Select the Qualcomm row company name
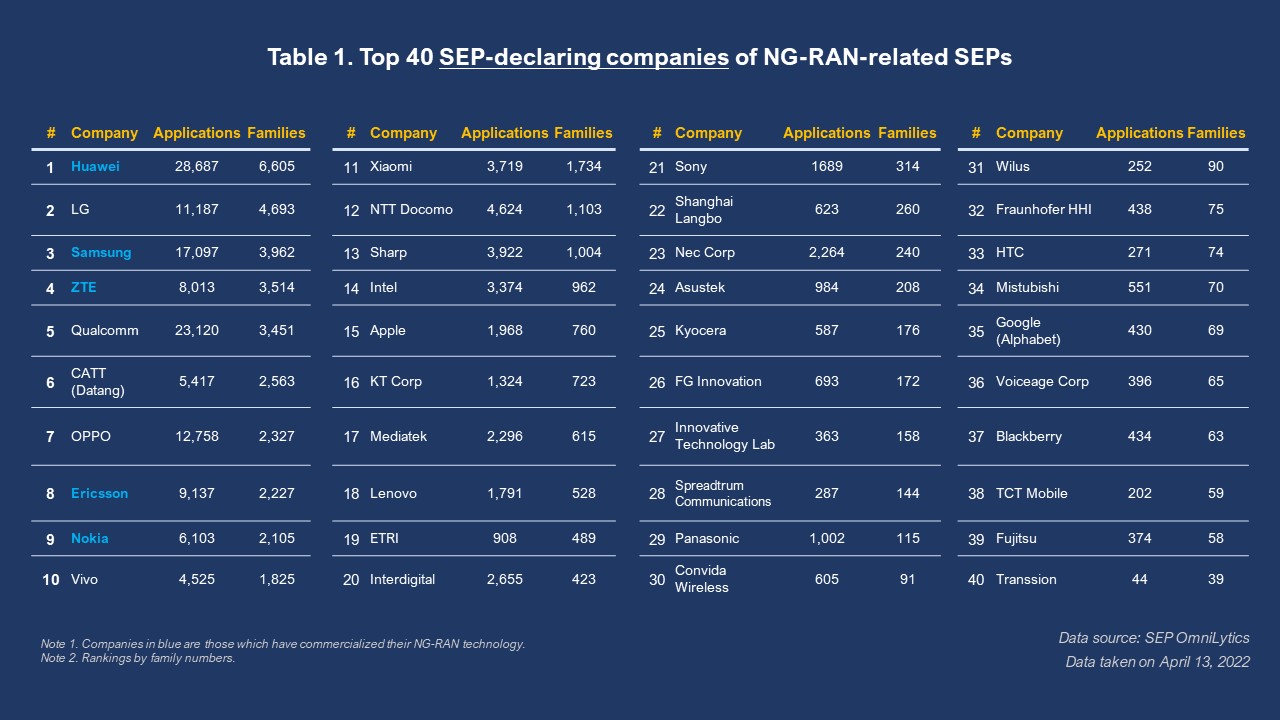The height and width of the screenshot is (720, 1280). click(105, 331)
